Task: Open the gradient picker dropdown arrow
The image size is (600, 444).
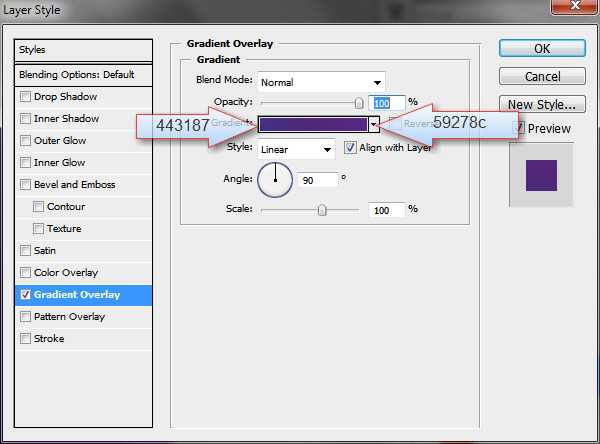Action: (373, 125)
